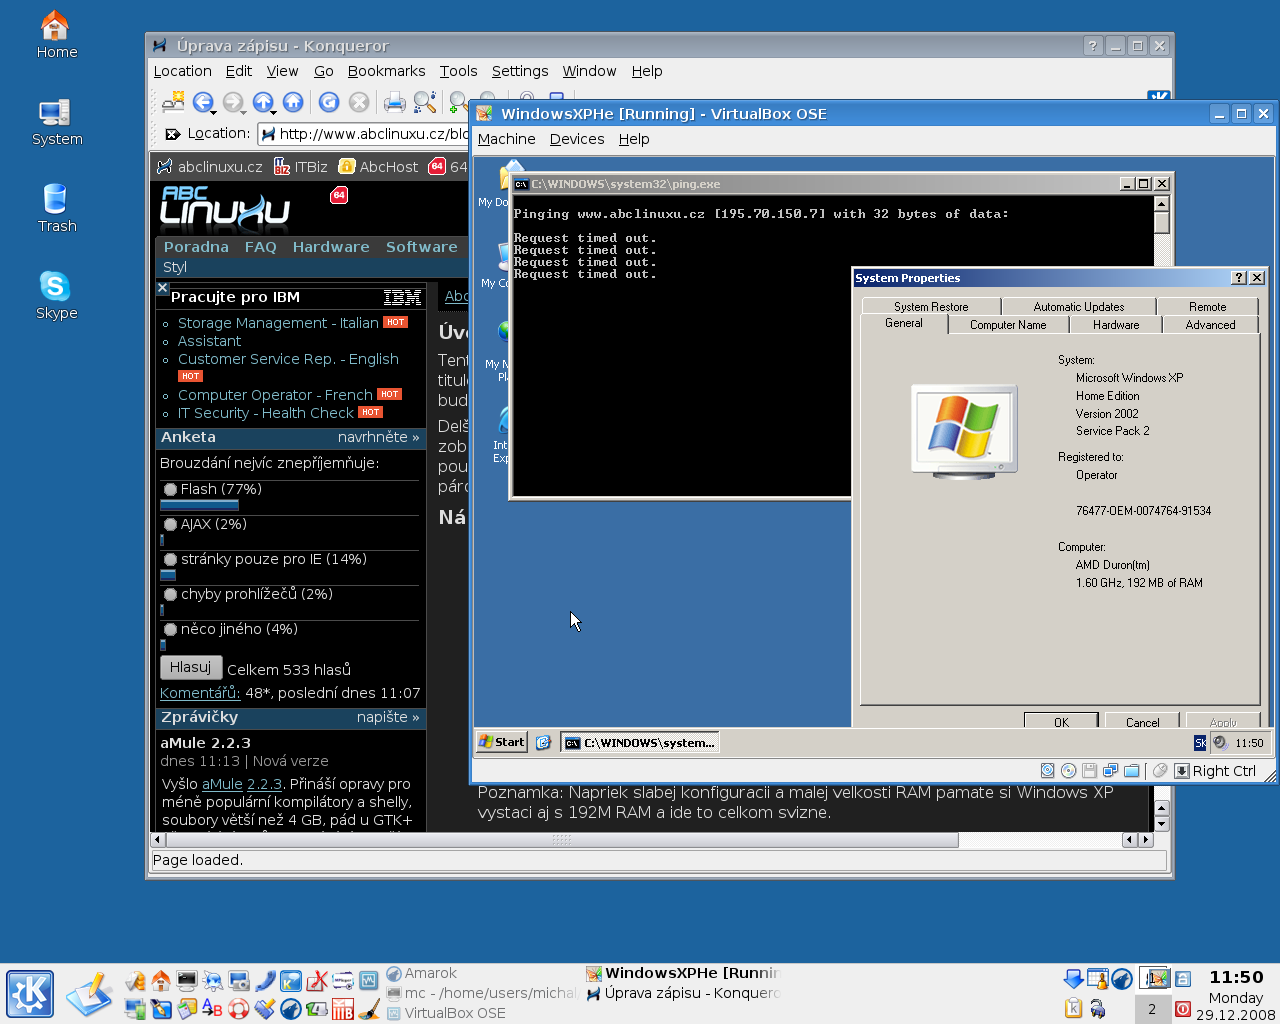
Task: Click the abclinuxu.cz bookmark
Action: pos(210,167)
